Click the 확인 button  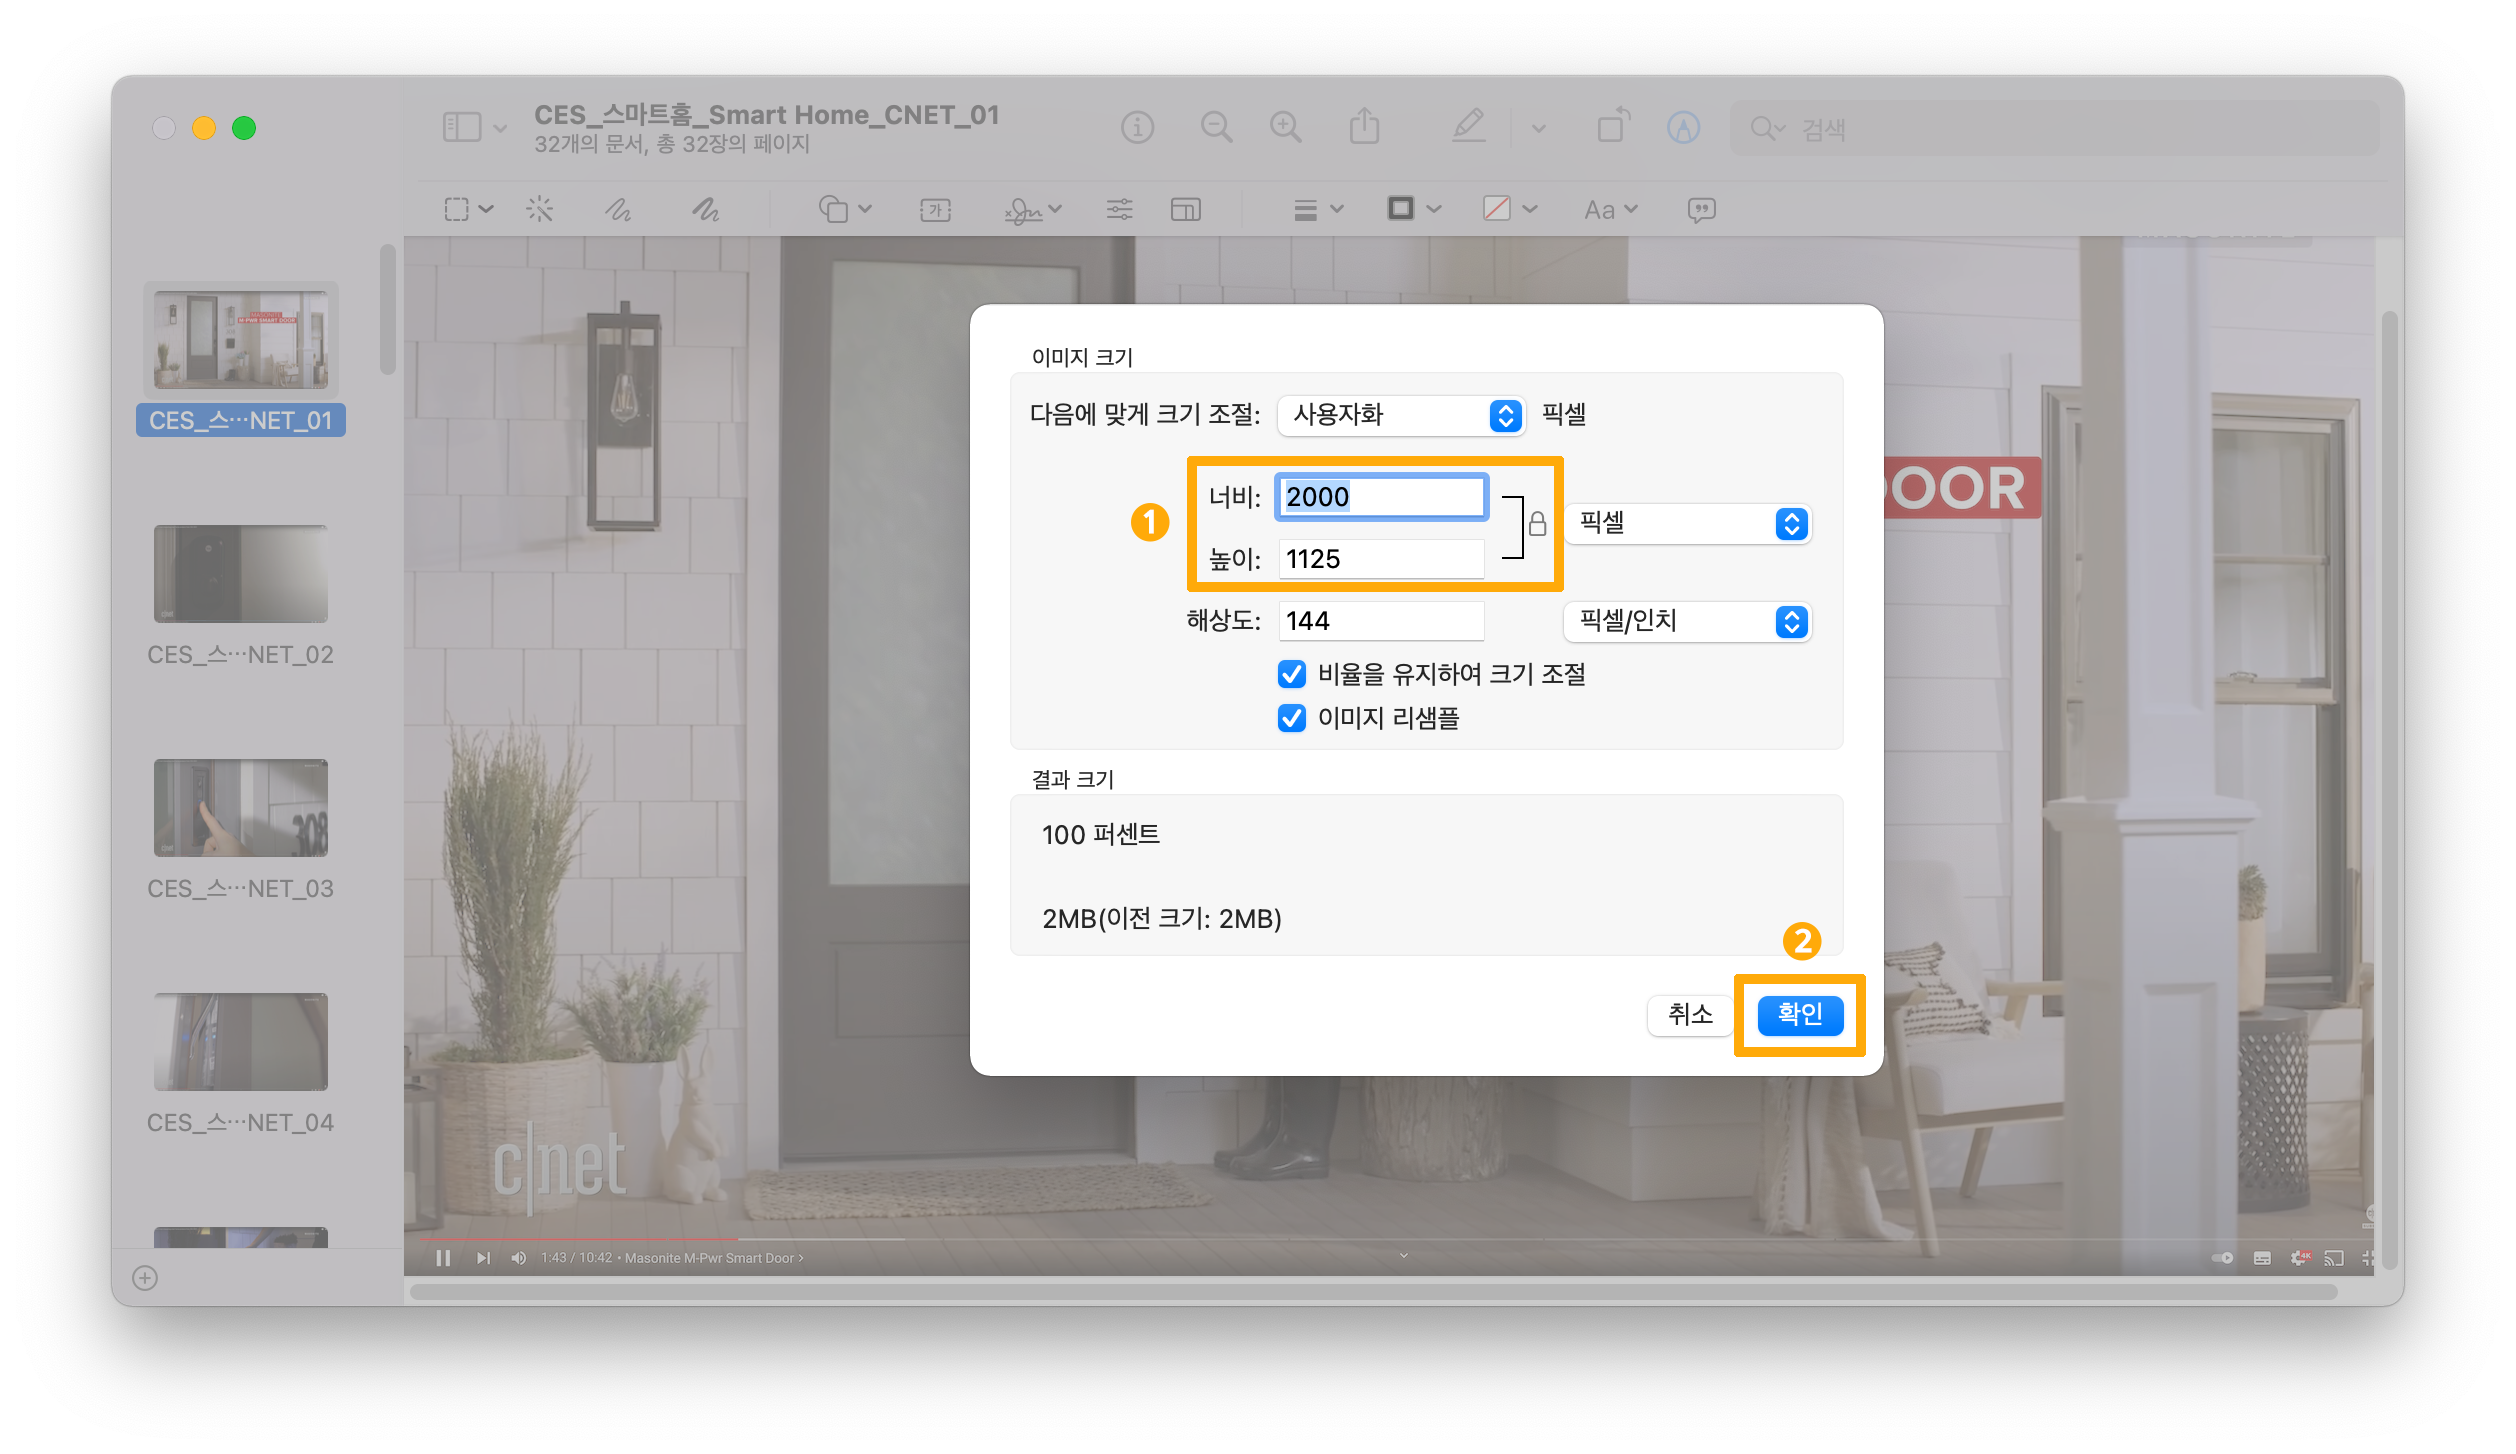click(1800, 1015)
